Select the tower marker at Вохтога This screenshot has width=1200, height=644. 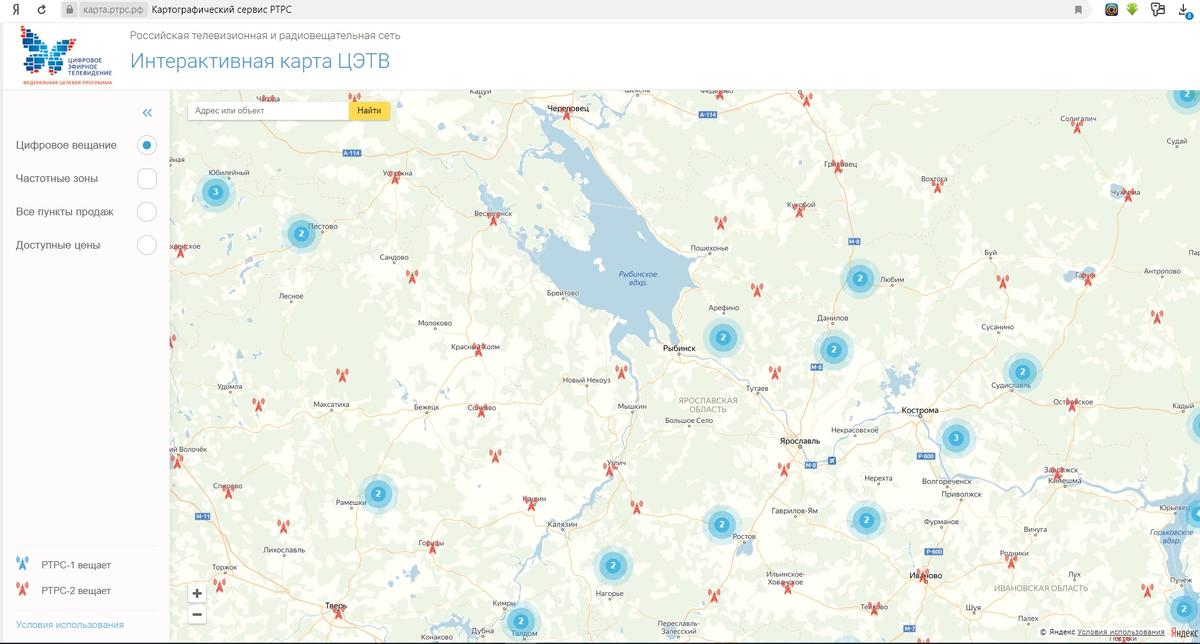pos(937,185)
